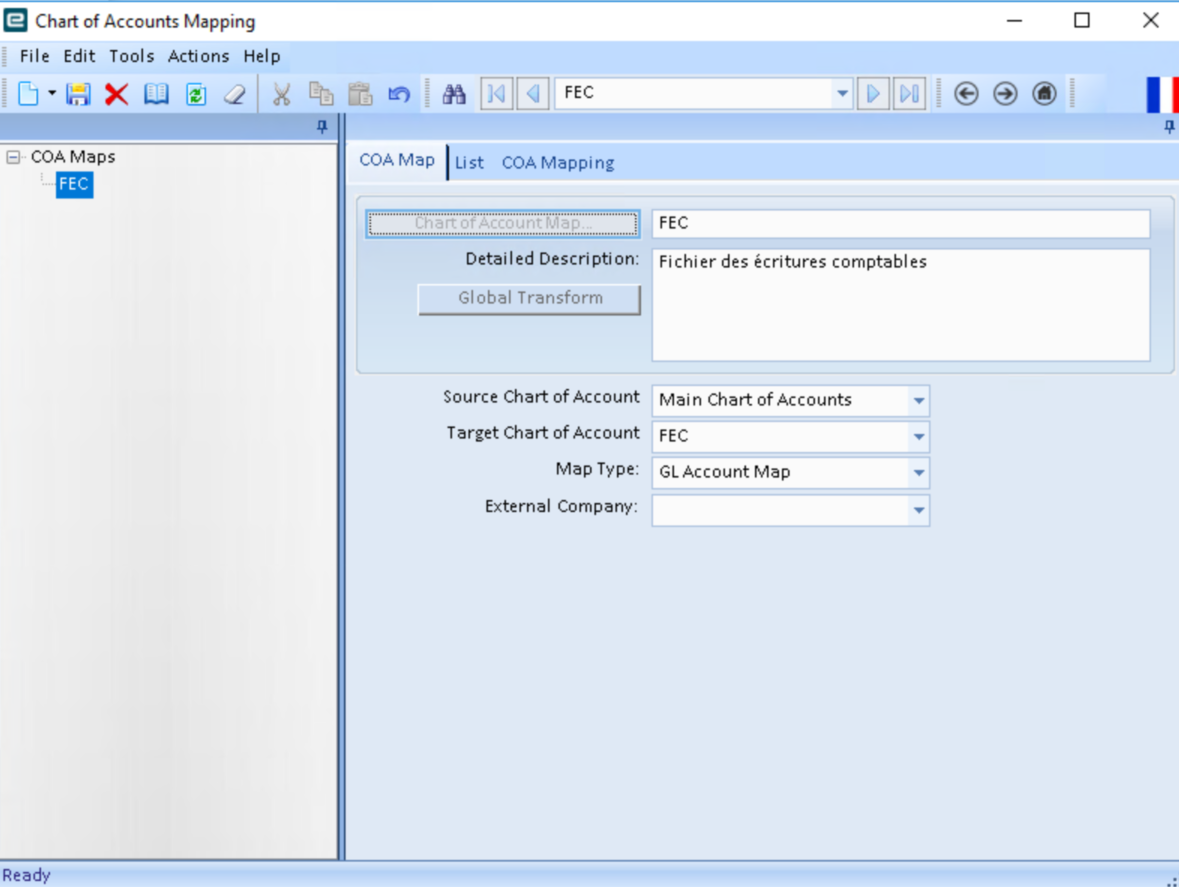This screenshot has height=887, width=1179.
Task: Open search with the binoculars icon
Action: (x=454, y=94)
